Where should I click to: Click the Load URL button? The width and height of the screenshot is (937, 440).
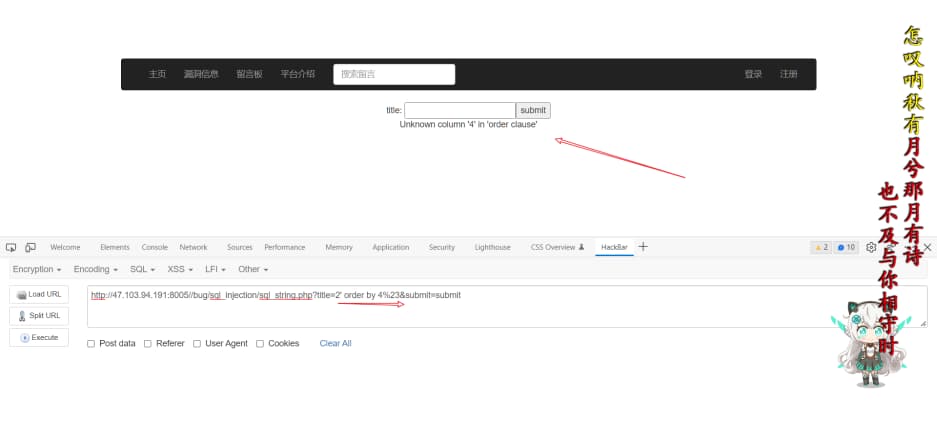coord(39,295)
